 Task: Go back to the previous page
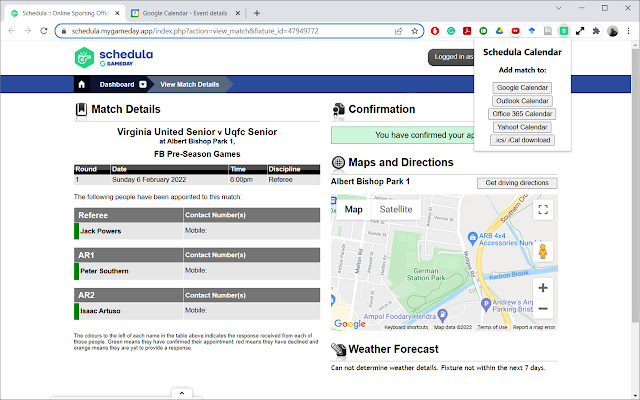coord(11,31)
